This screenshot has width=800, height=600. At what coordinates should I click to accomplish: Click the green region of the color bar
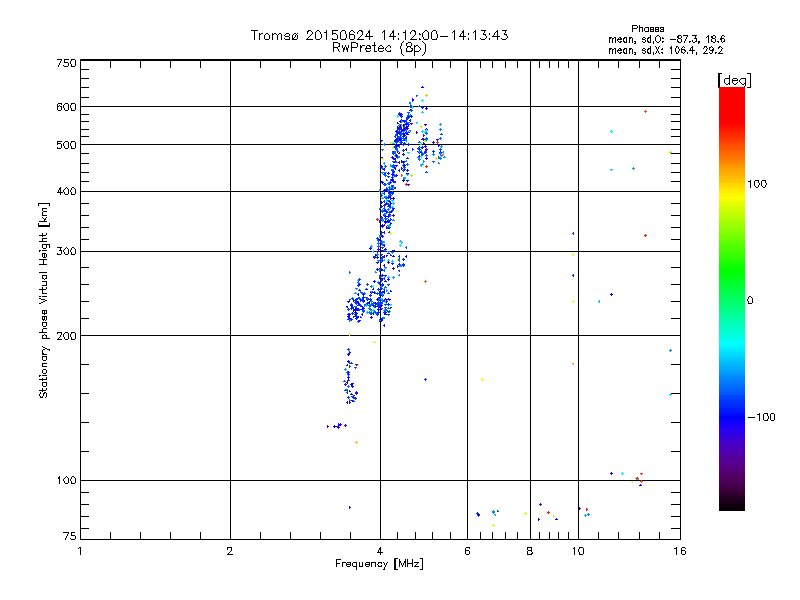click(x=732, y=265)
